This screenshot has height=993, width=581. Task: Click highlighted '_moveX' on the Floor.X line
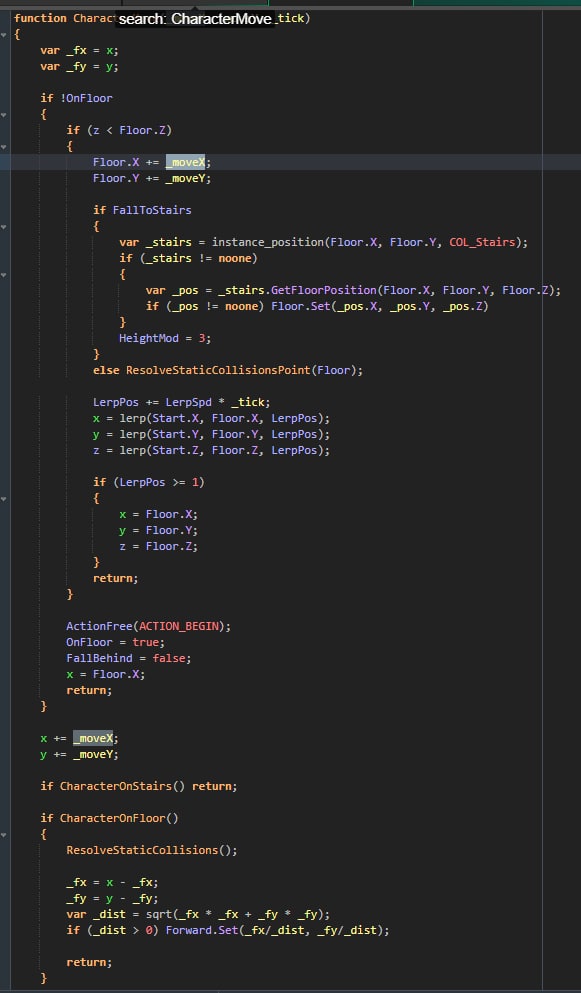tap(186, 162)
